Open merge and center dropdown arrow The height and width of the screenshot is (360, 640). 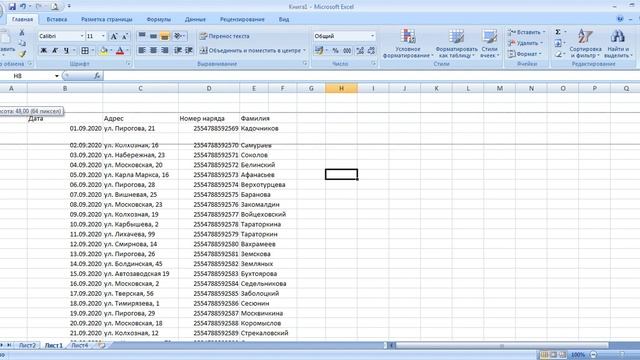coord(304,51)
